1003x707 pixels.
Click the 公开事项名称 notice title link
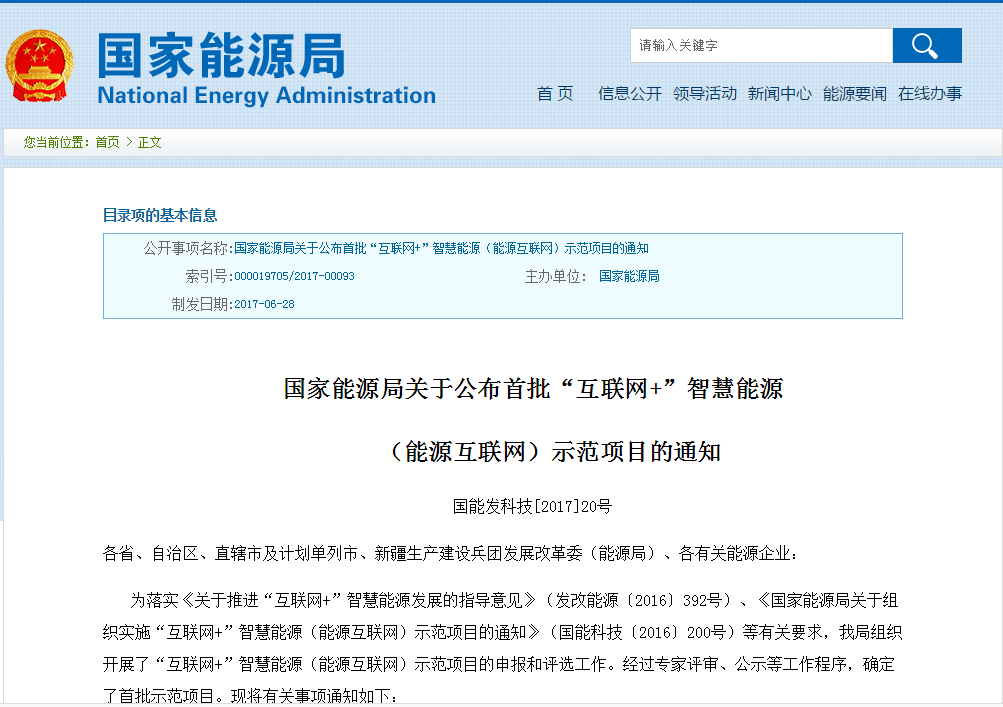coord(441,249)
